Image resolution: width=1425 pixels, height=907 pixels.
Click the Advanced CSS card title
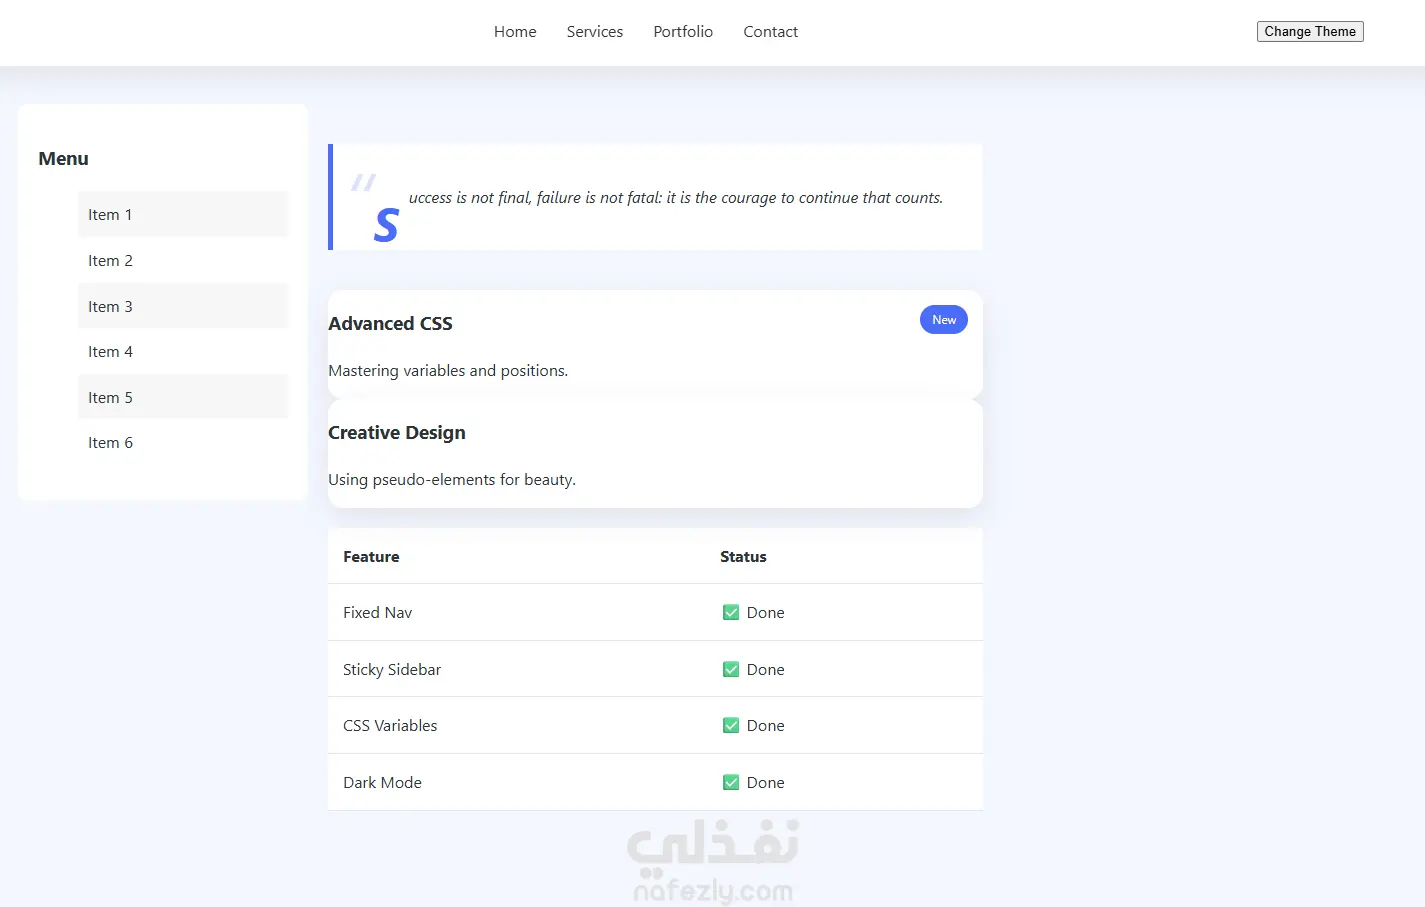[390, 324]
